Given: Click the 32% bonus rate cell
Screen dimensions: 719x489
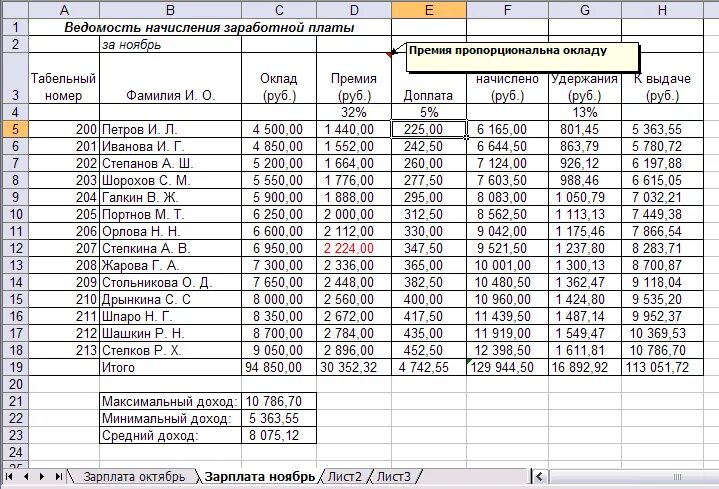Looking at the screenshot, I should pos(354,112).
